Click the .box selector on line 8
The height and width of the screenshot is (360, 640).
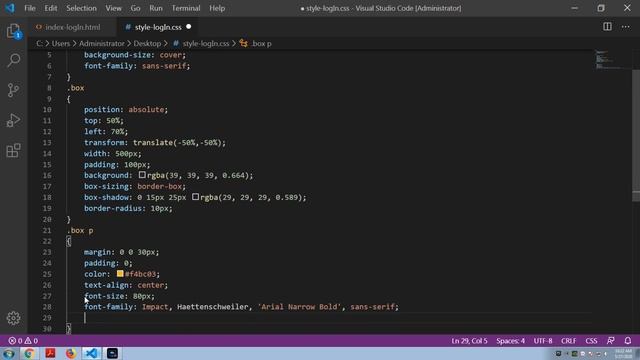click(x=76, y=88)
